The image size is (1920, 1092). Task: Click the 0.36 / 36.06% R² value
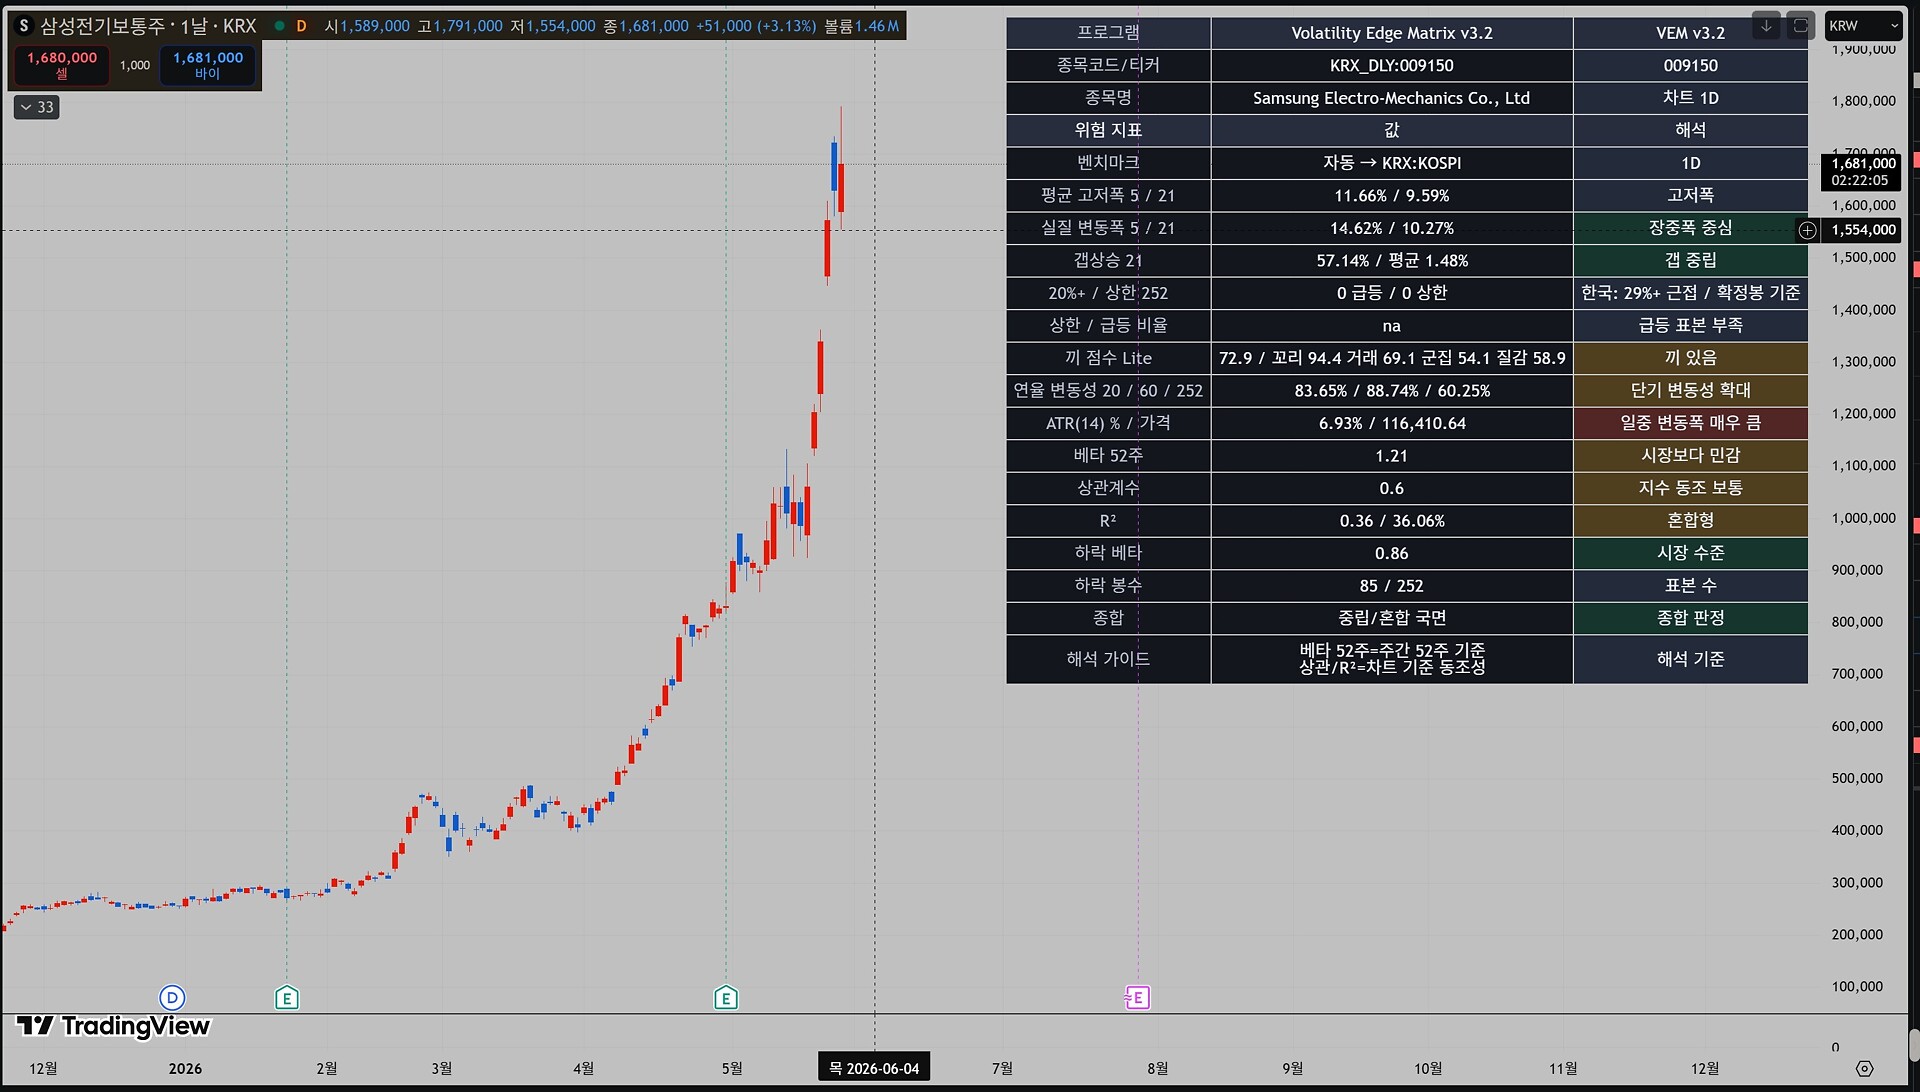click(1392, 521)
